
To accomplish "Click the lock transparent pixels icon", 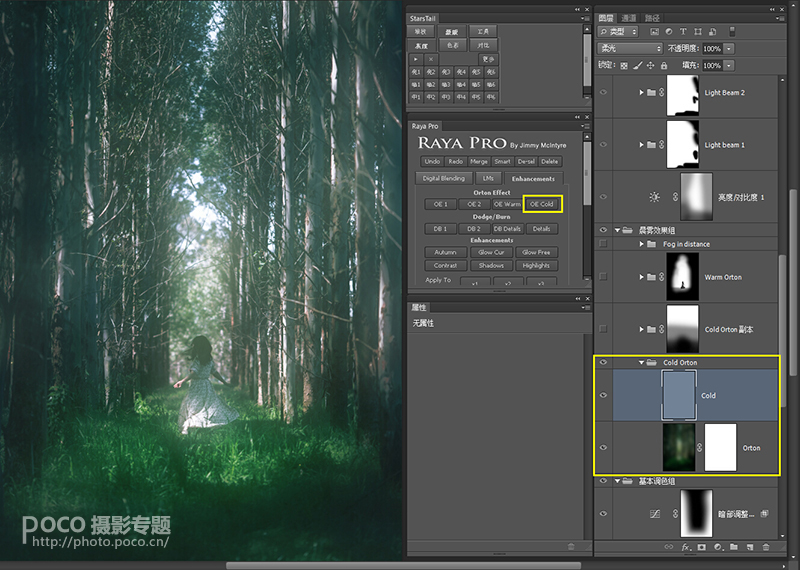I will [x=624, y=66].
